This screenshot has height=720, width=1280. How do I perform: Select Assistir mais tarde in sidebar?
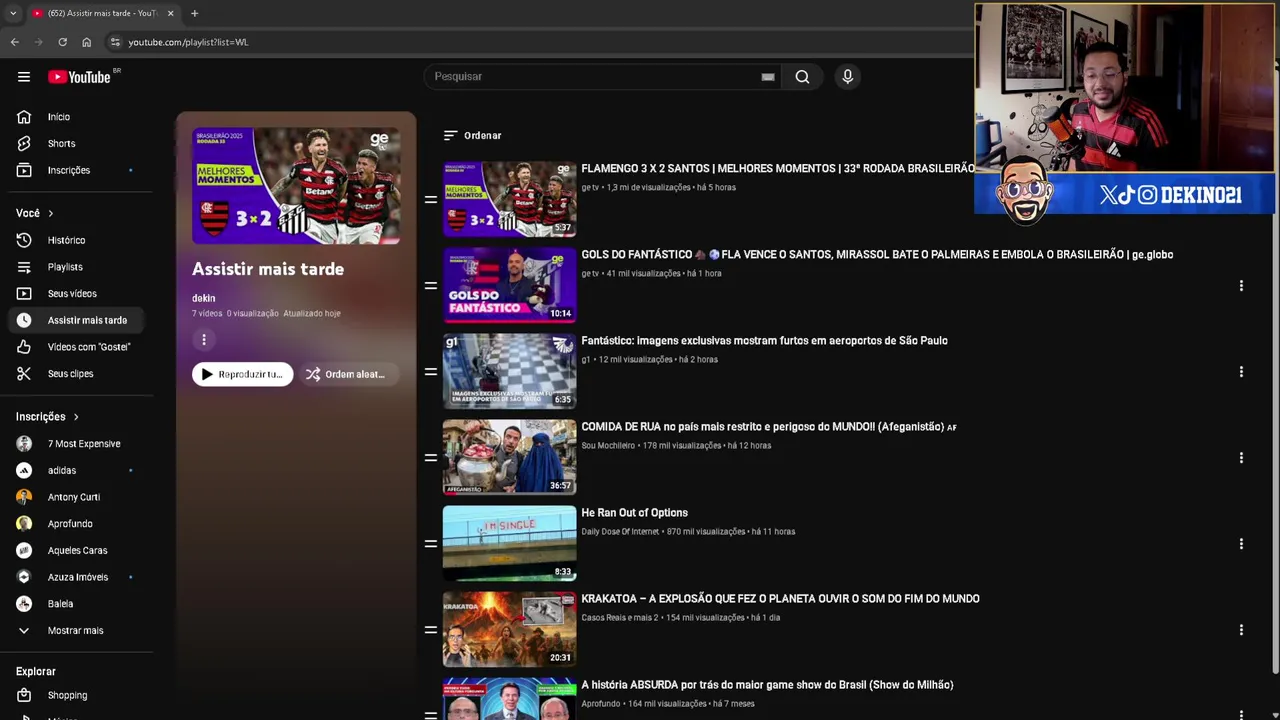[77, 320]
